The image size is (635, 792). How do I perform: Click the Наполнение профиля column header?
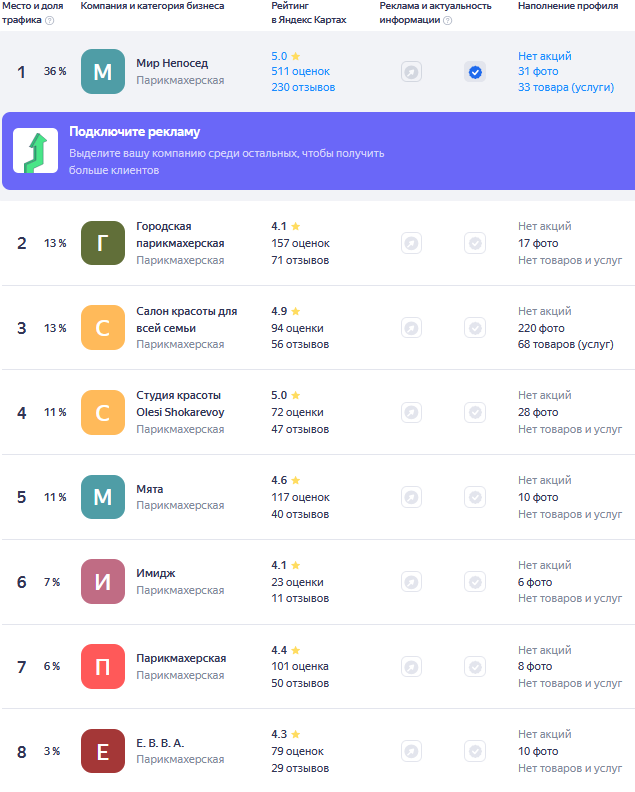click(568, 6)
